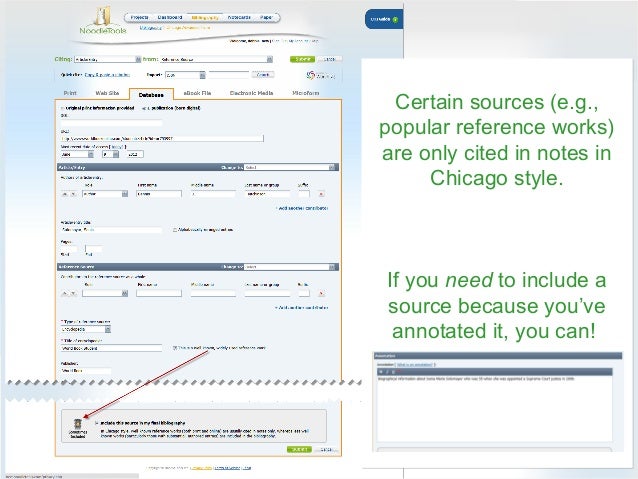638x479 pixels.
Task: Select the born digital publication radio
Action: click(144, 108)
